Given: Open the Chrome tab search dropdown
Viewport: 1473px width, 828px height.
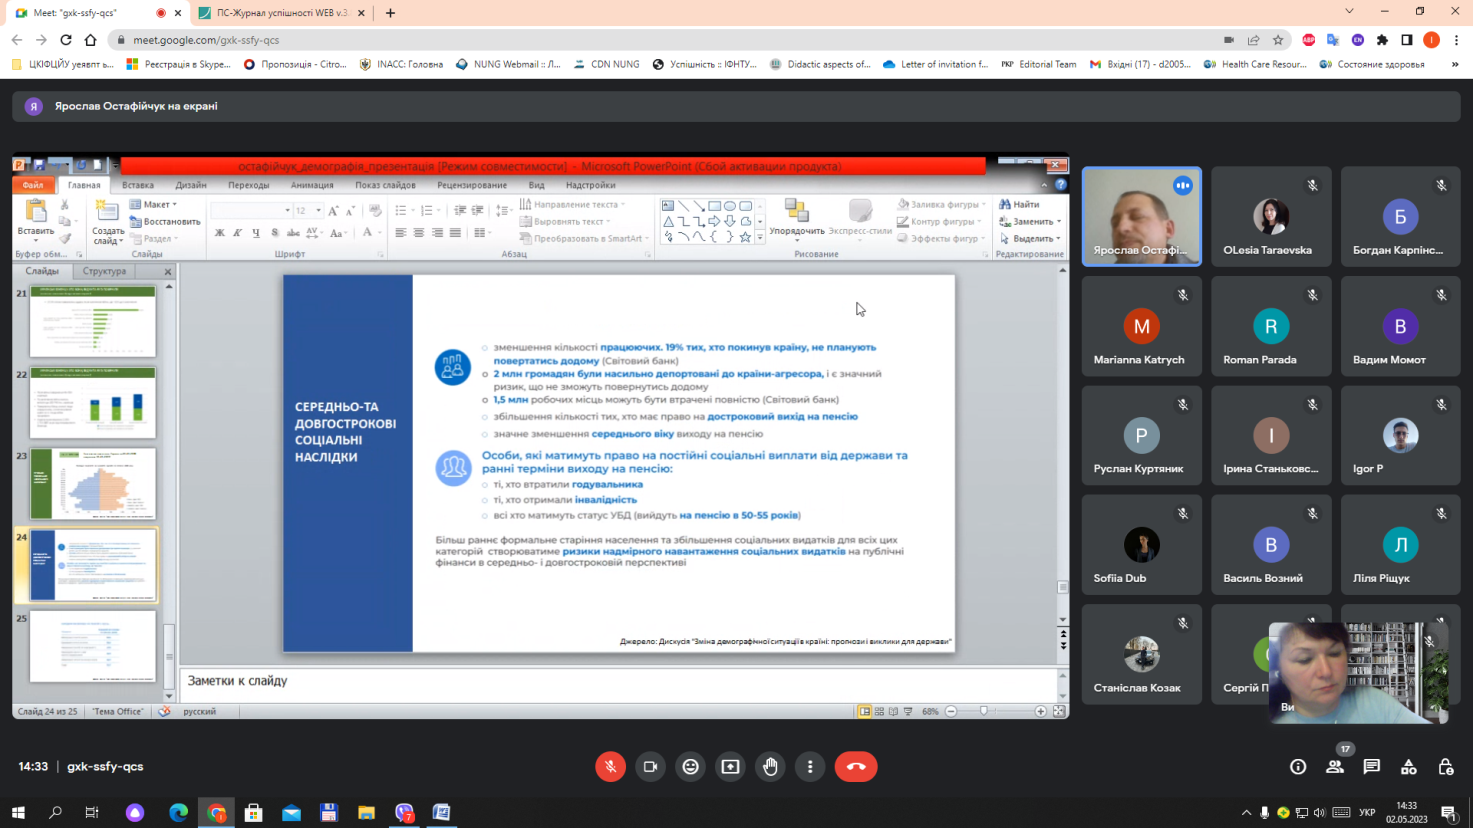Looking at the screenshot, I should point(1349,12).
